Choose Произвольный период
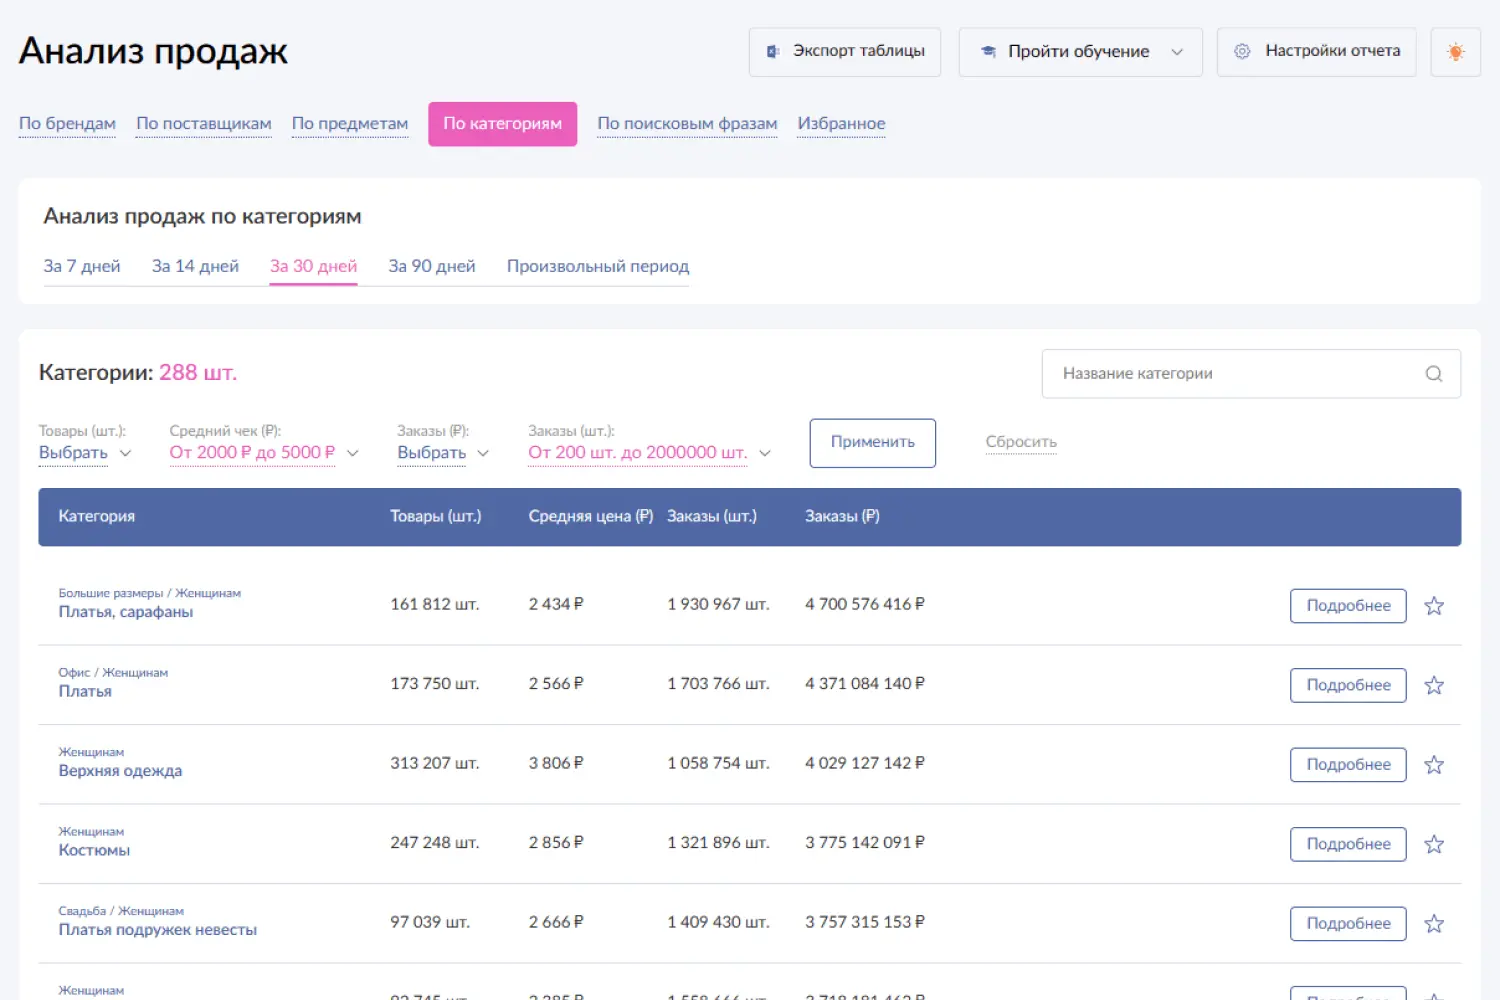 (598, 266)
